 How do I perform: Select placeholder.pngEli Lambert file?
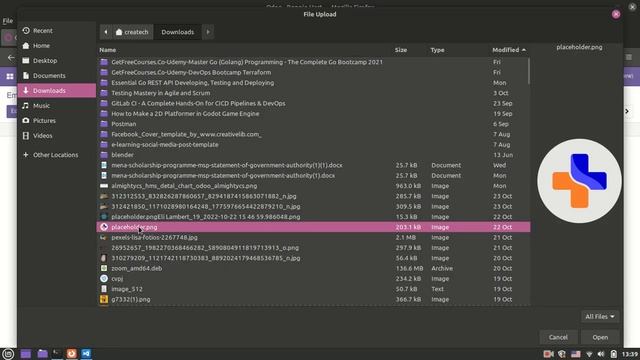coord(313,217)
